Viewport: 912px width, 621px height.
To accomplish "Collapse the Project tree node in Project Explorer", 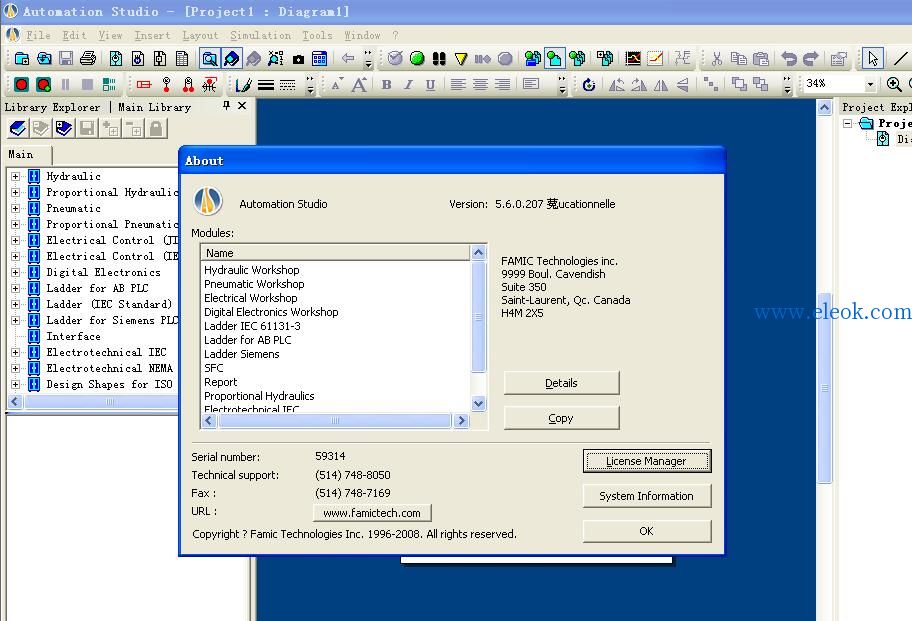I will (x=847, y=123).
